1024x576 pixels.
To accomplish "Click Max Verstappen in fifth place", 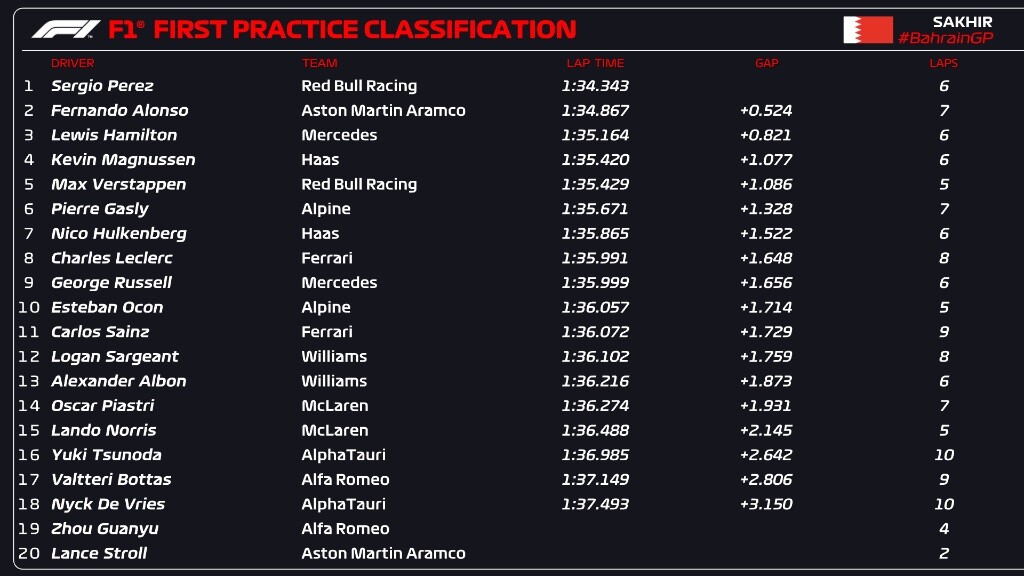I will tap(119, 184).
